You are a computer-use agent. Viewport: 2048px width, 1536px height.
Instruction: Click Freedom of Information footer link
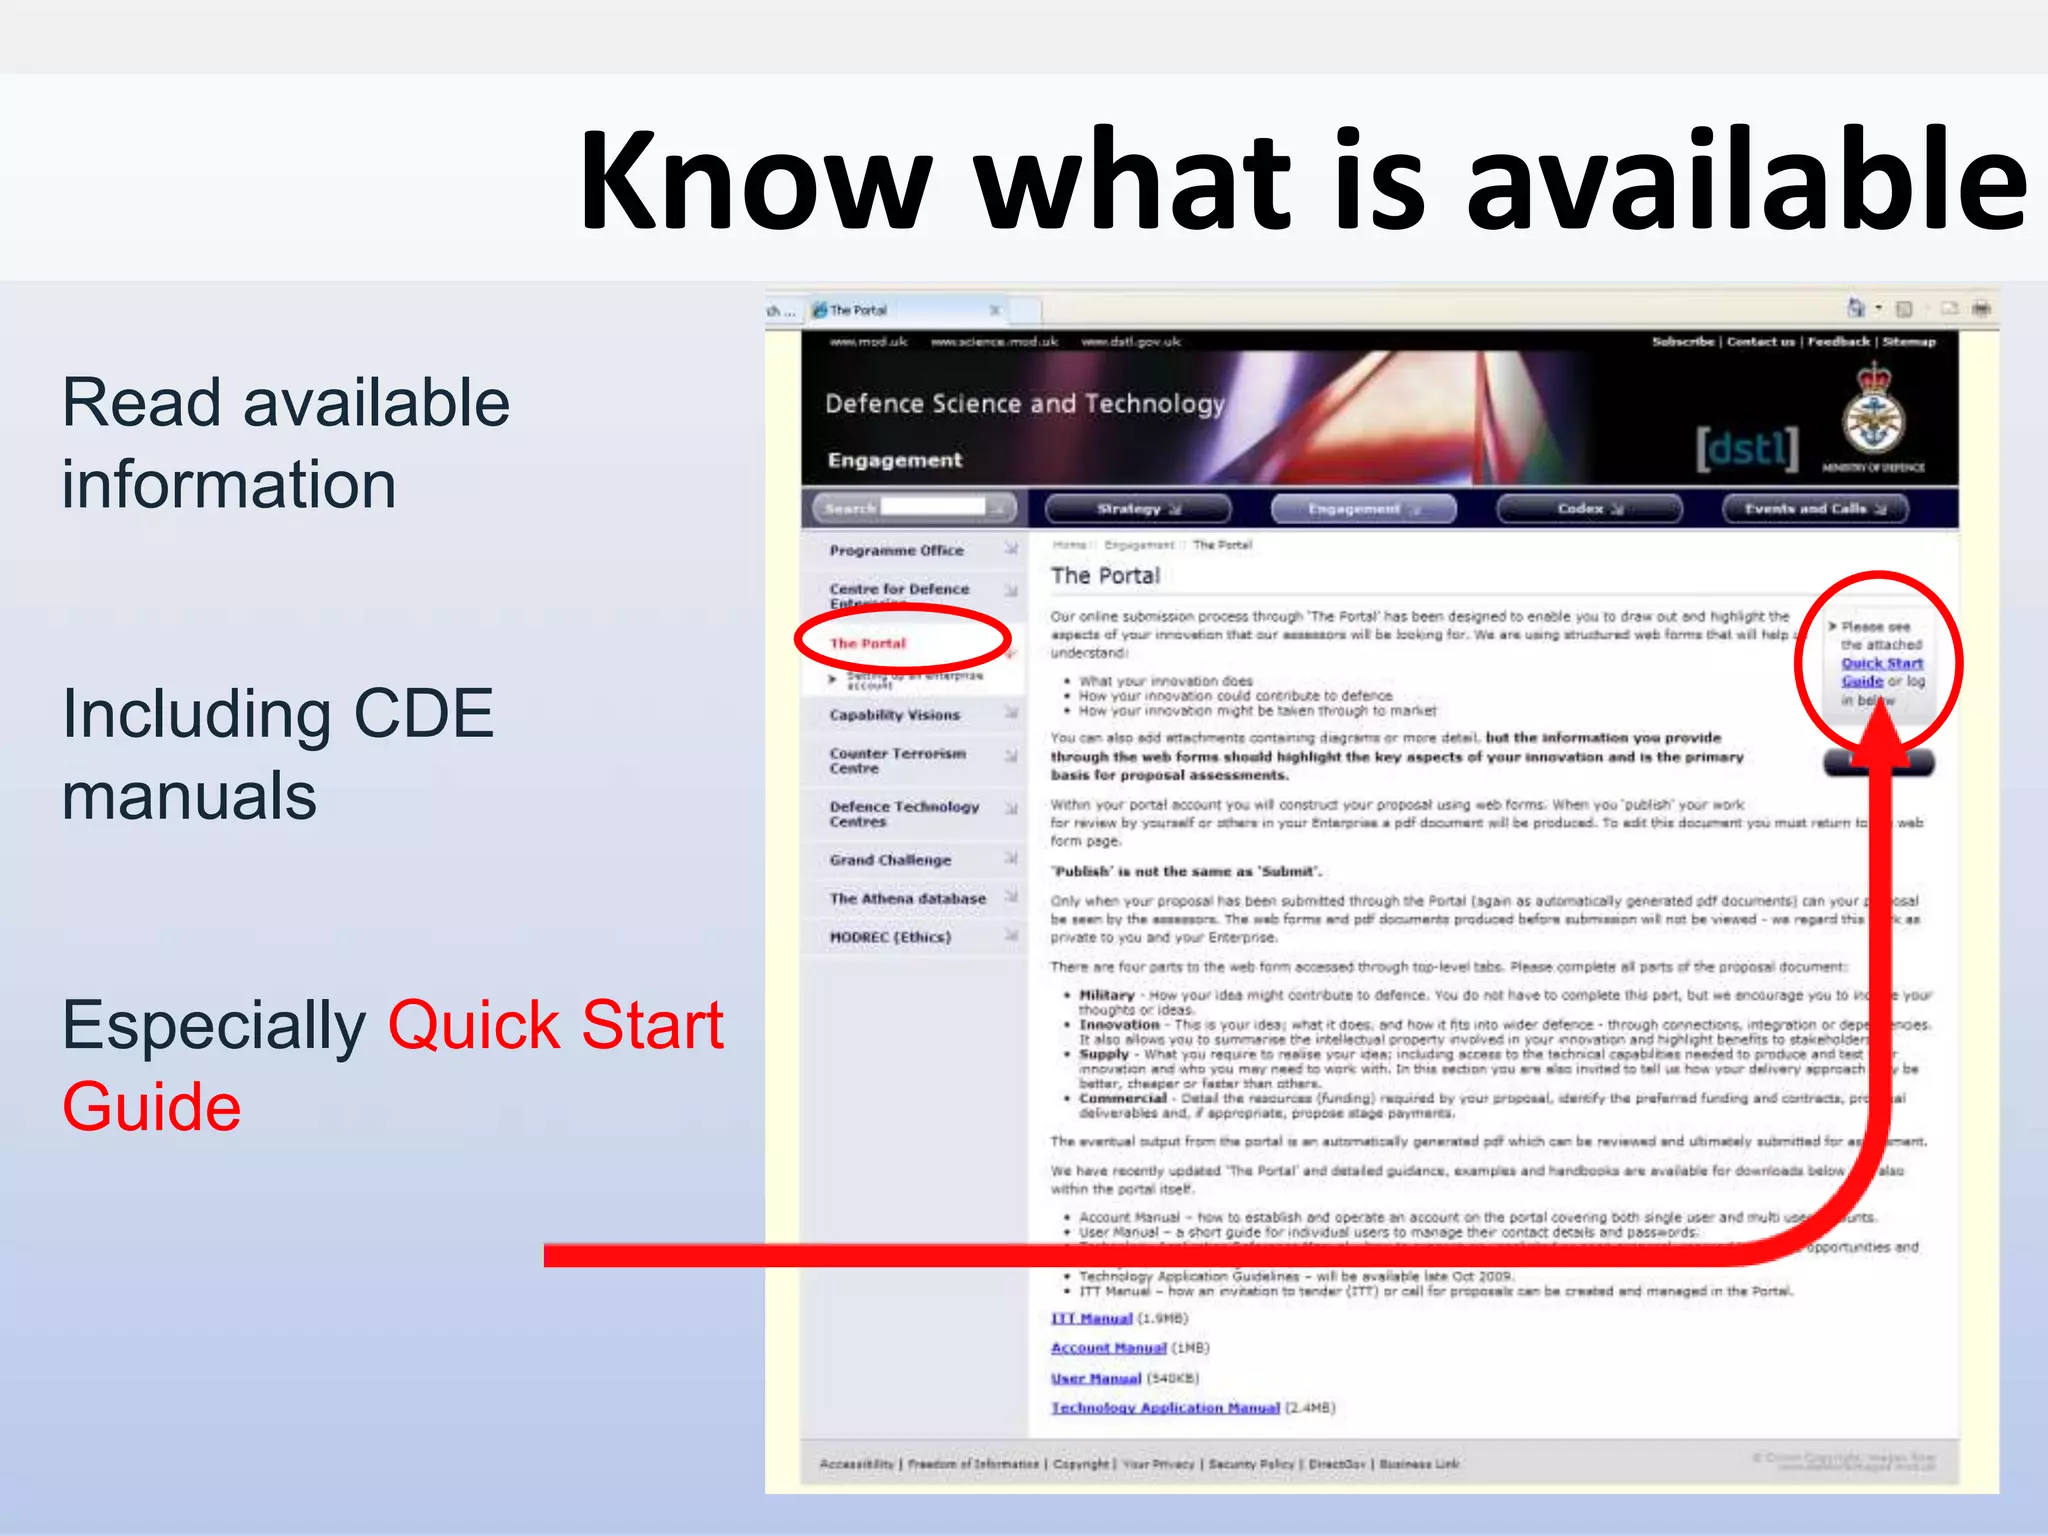[974, 1464]
